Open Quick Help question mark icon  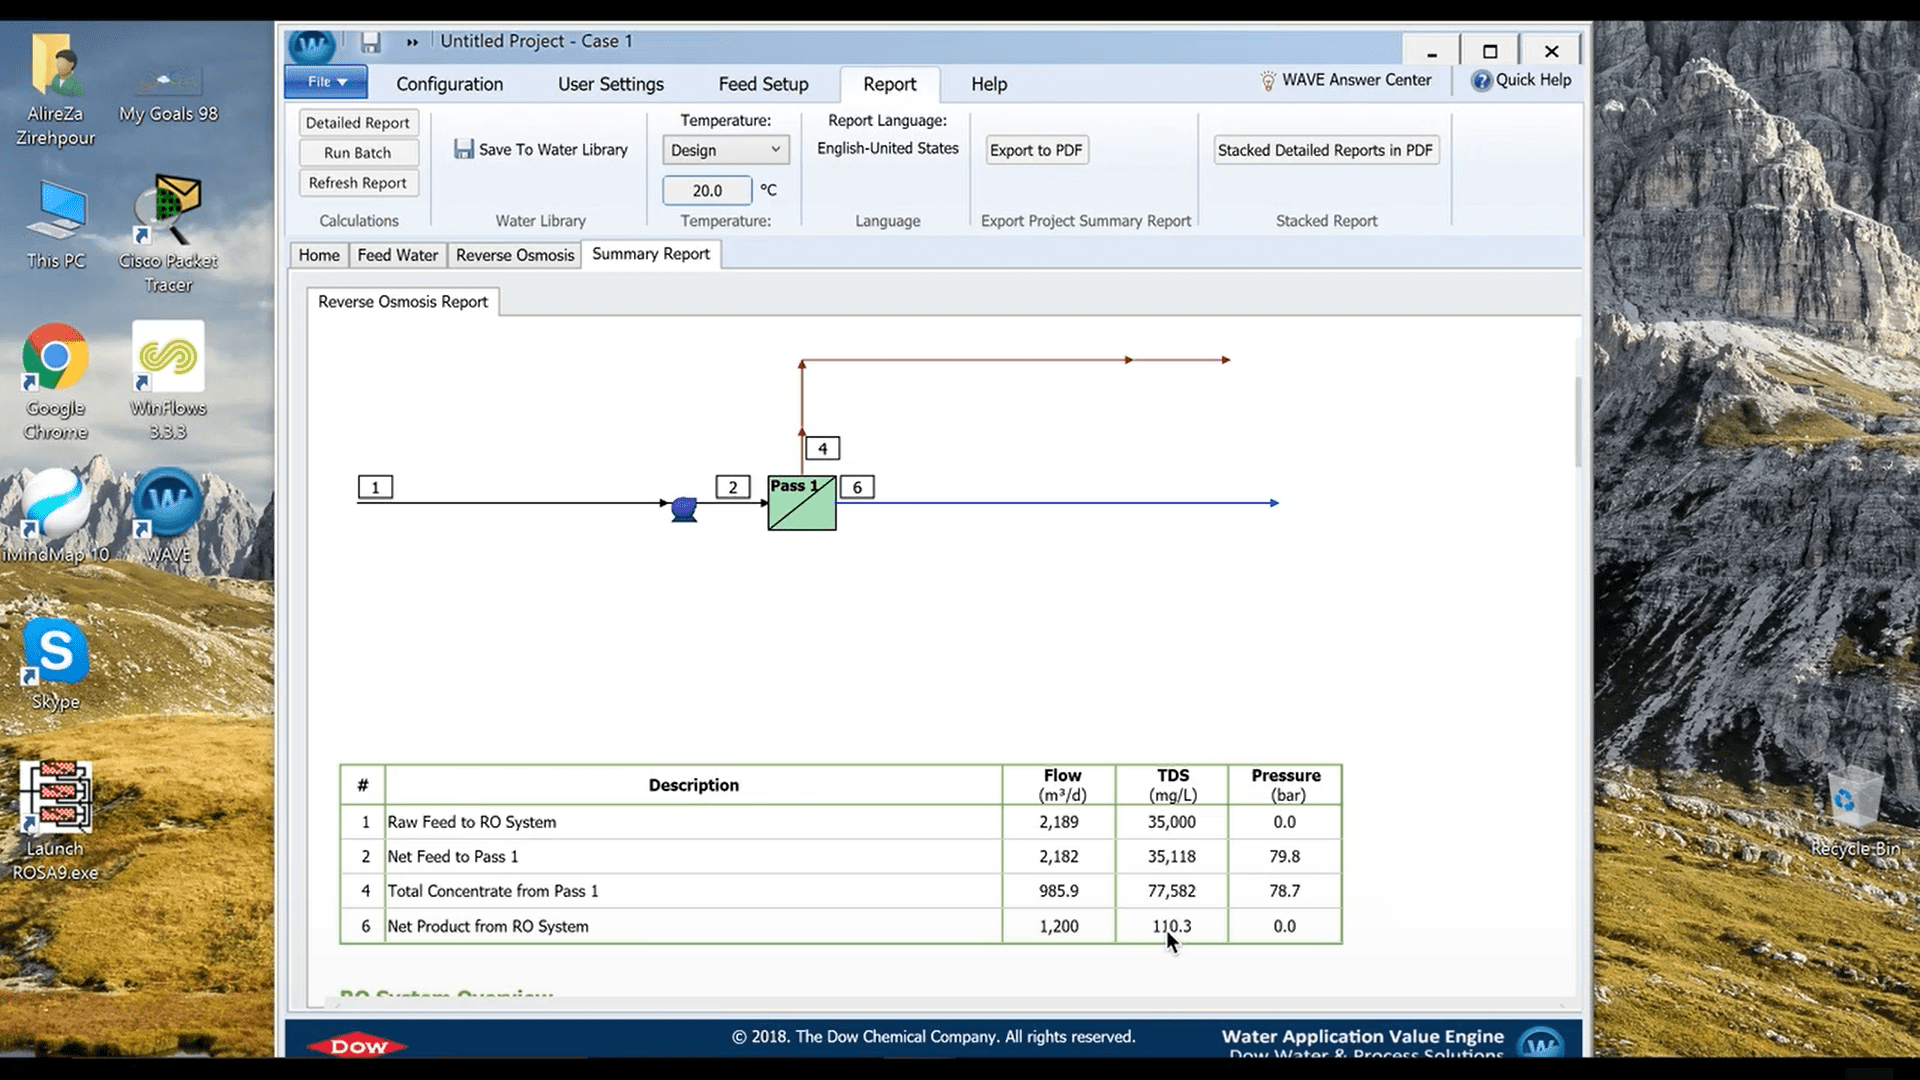pos(1481,80)
